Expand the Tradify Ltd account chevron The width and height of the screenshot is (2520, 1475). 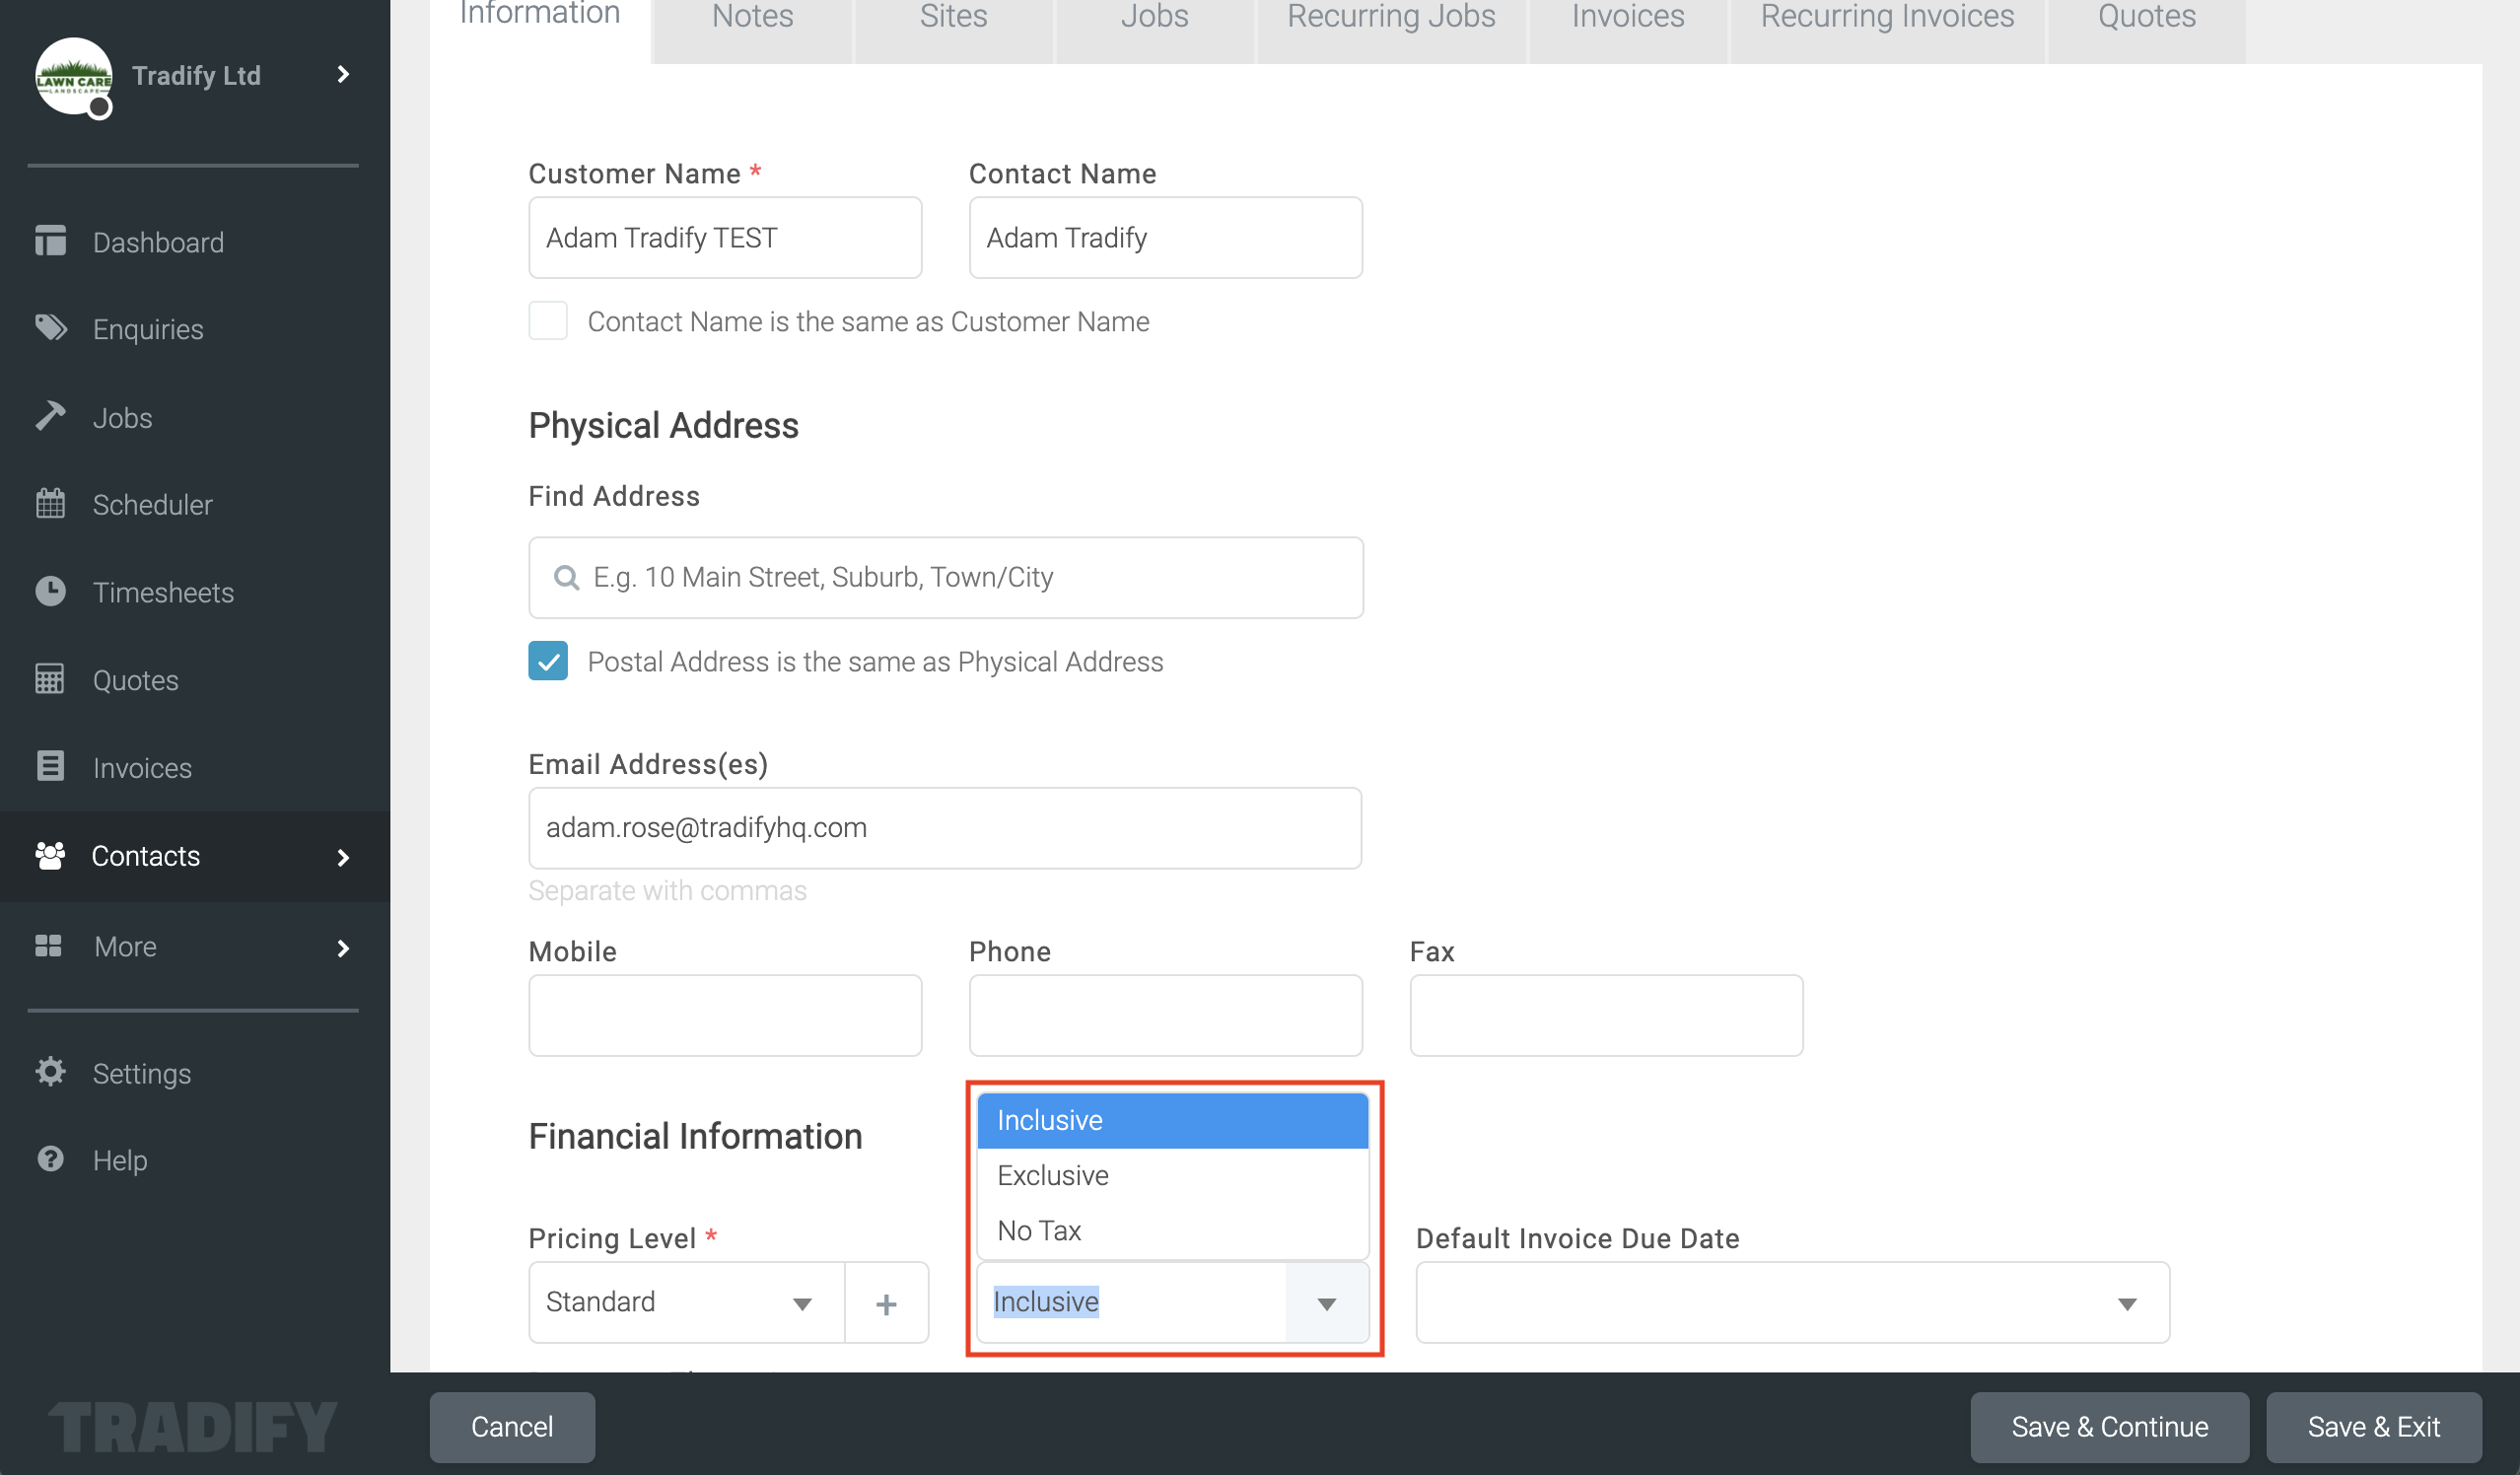point(343,75)
